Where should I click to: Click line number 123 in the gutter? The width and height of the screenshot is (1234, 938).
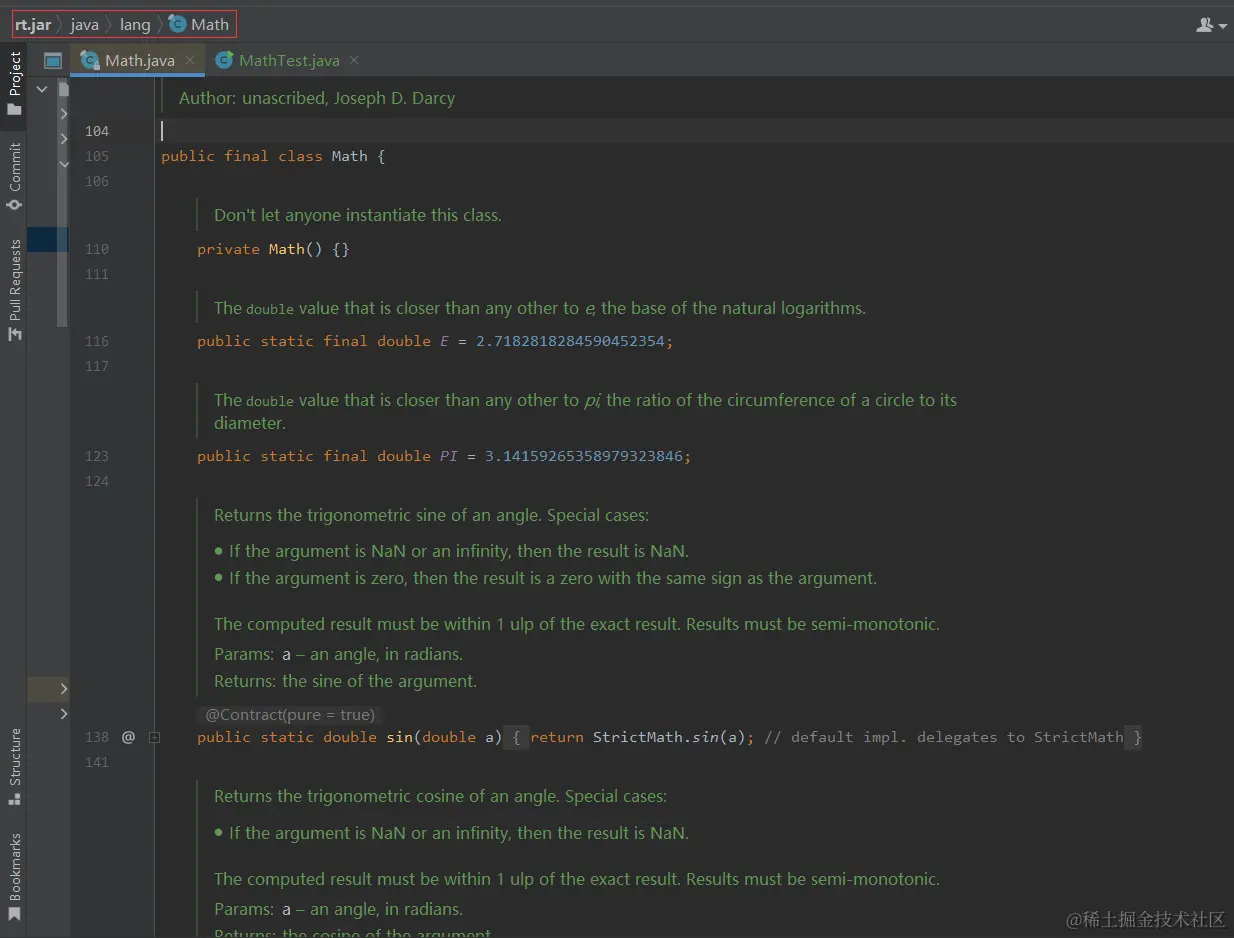click(97, 456)
